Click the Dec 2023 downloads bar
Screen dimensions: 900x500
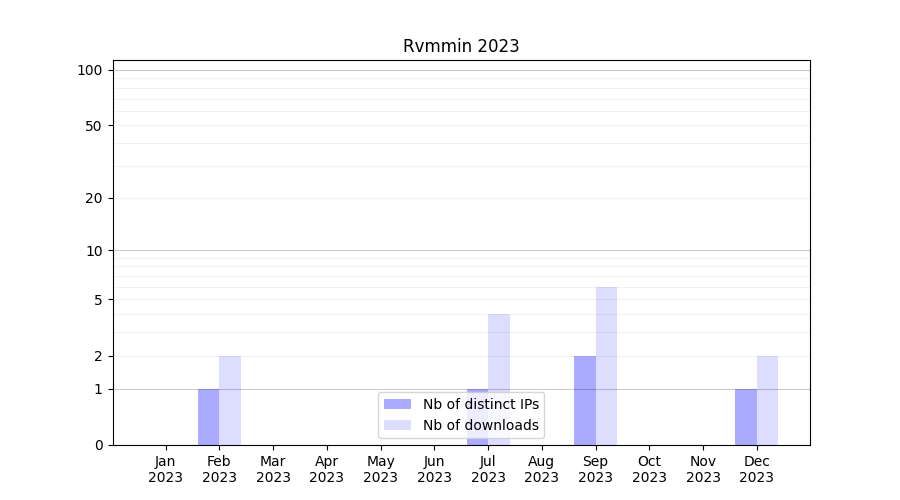click(767, 400)
